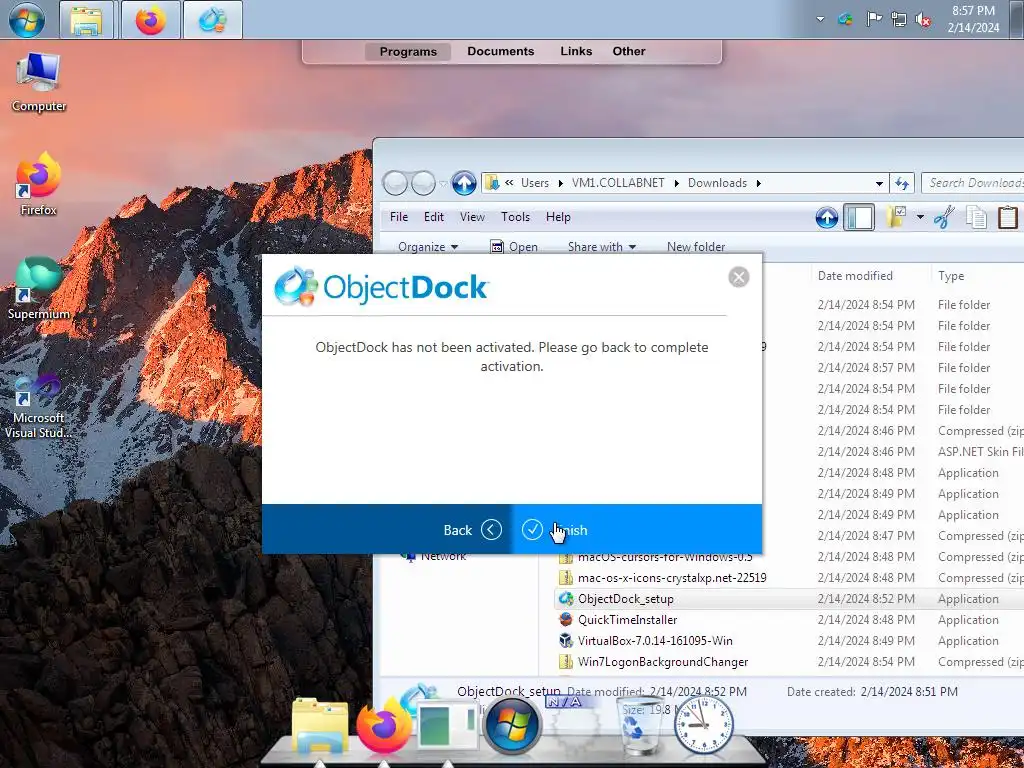1024x768 pixels.
Task: Open the File menu in Explorer
Action: pos(398,217)
